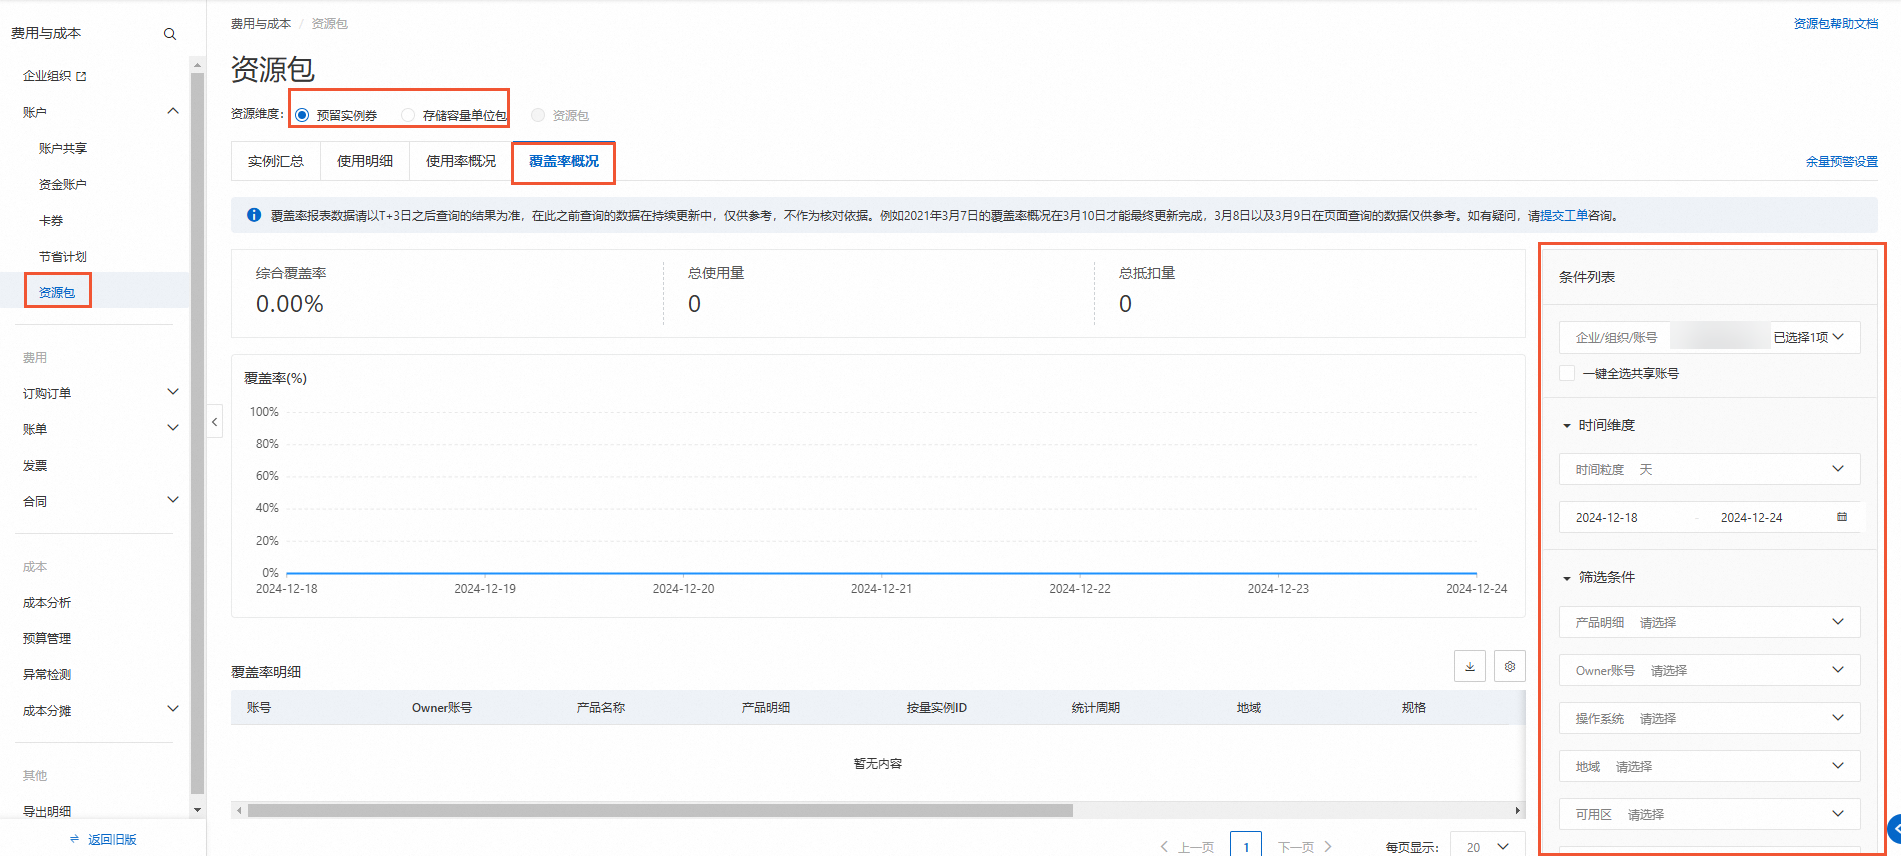This screenshot has width=1901, height=856.
Task: Open 资金账户 in the sidebar
Action: coord(63,184)
